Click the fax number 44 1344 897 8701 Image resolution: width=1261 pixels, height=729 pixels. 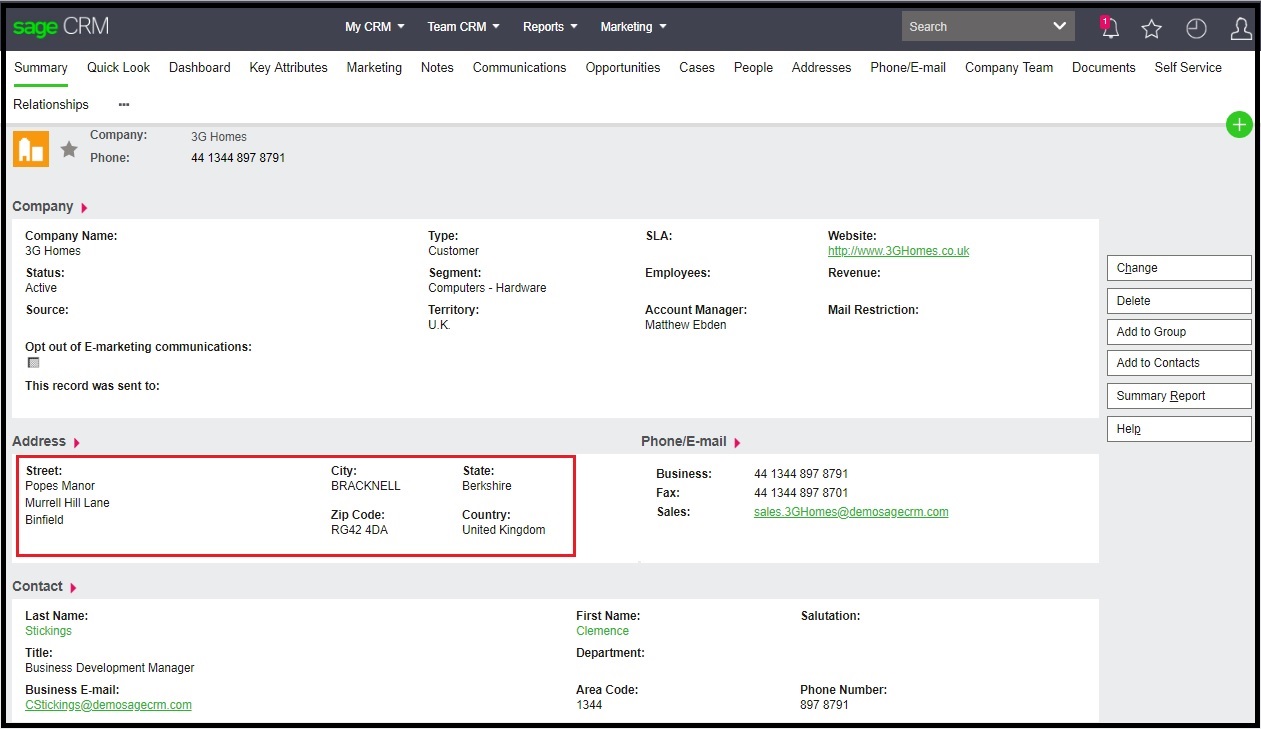tap(801, 493)
